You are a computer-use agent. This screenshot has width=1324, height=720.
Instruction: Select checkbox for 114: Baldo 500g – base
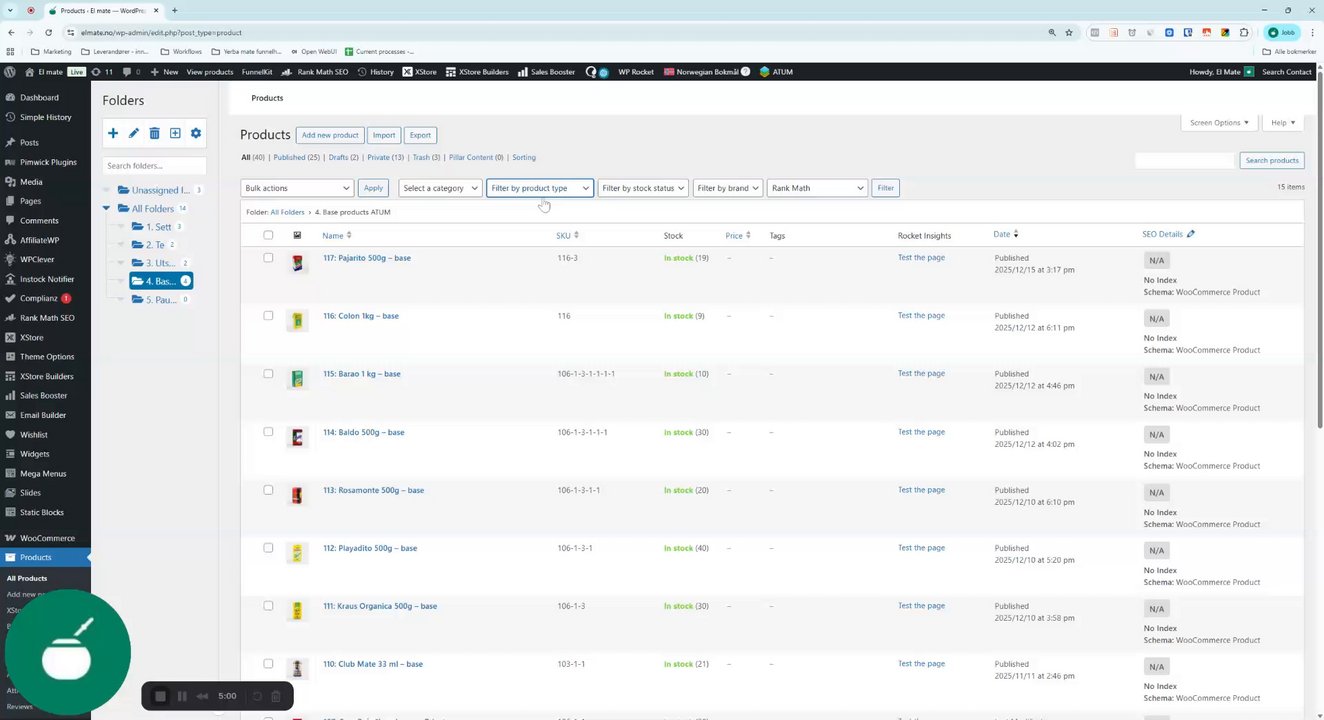(268, 432)
